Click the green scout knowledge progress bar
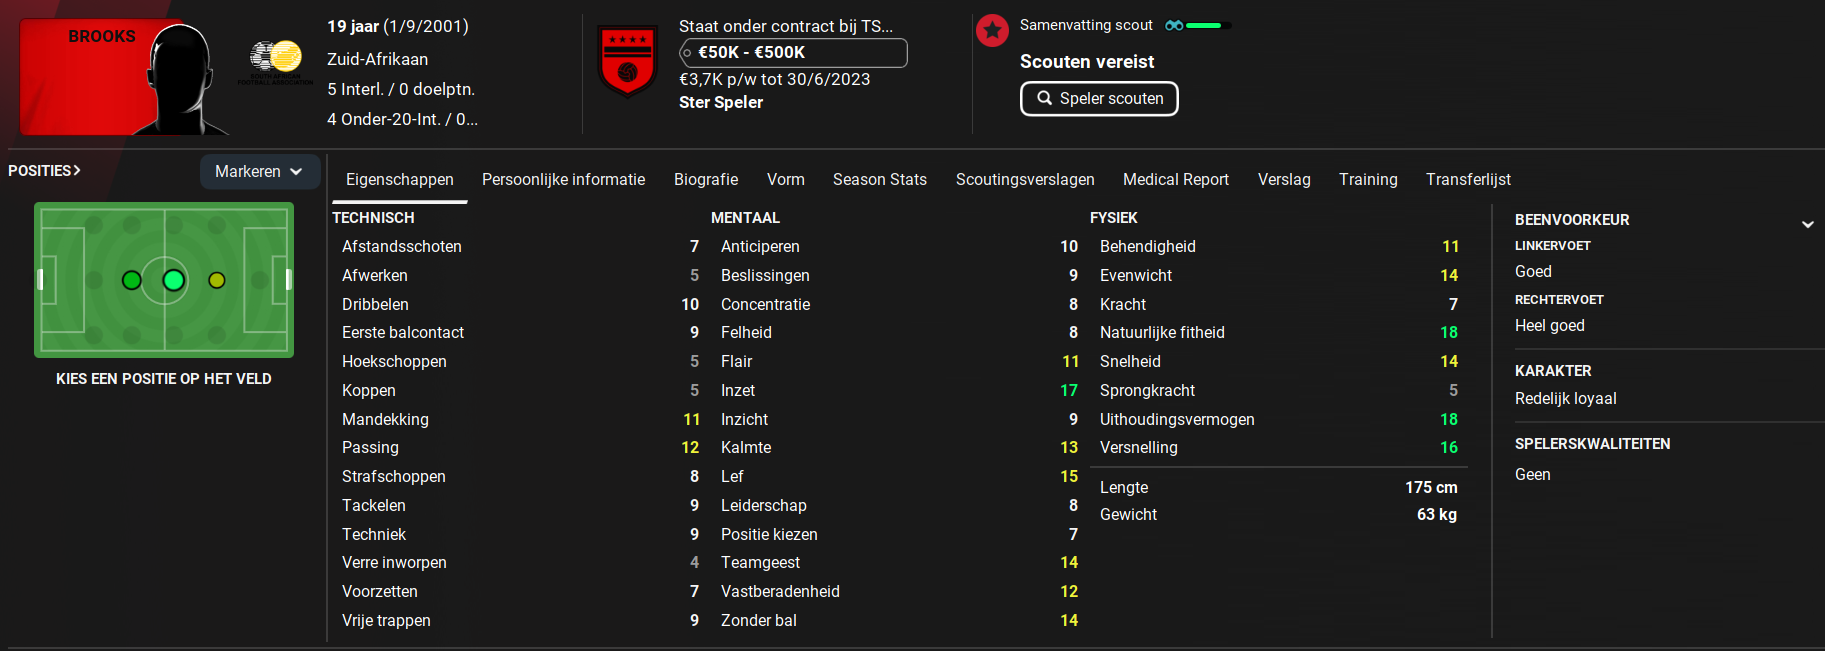The image size is (1827, 651). (x=1208, y=25)
